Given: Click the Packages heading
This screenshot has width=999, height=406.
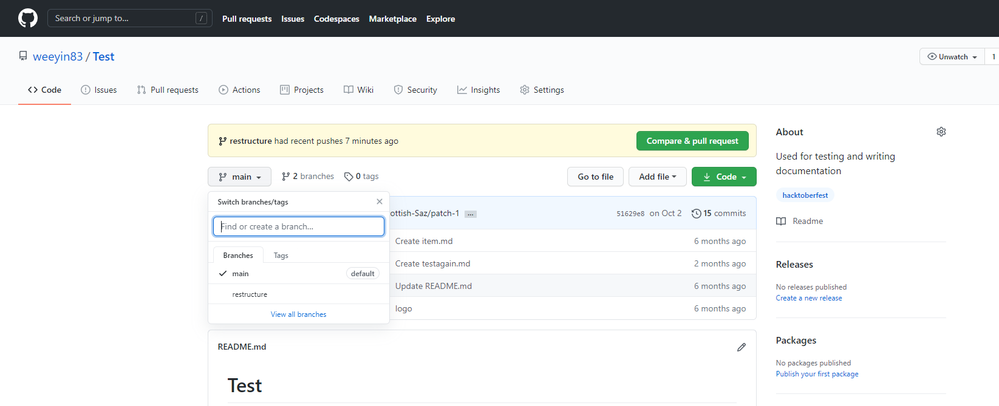Looking at the screenshot, I should (x=796, y=340).
